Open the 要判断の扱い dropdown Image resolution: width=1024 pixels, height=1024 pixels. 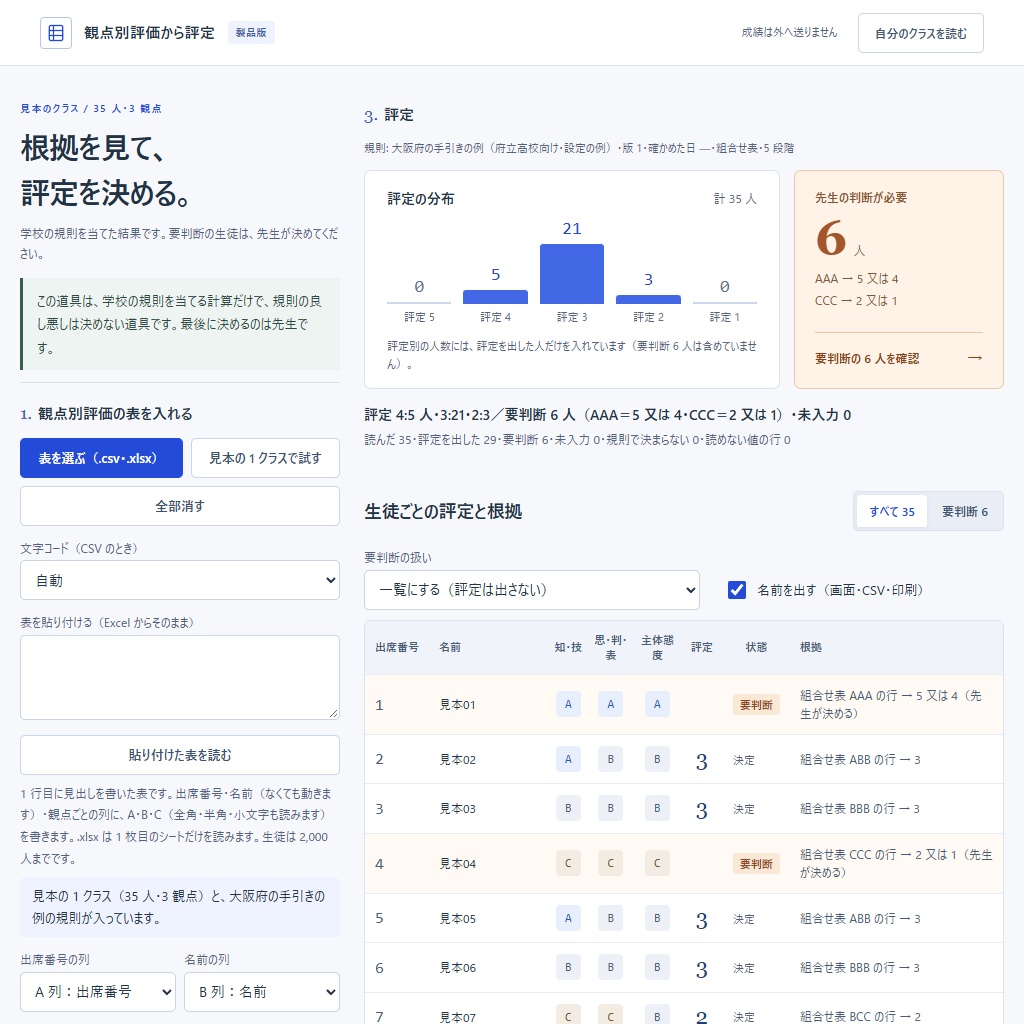point(532,590)
